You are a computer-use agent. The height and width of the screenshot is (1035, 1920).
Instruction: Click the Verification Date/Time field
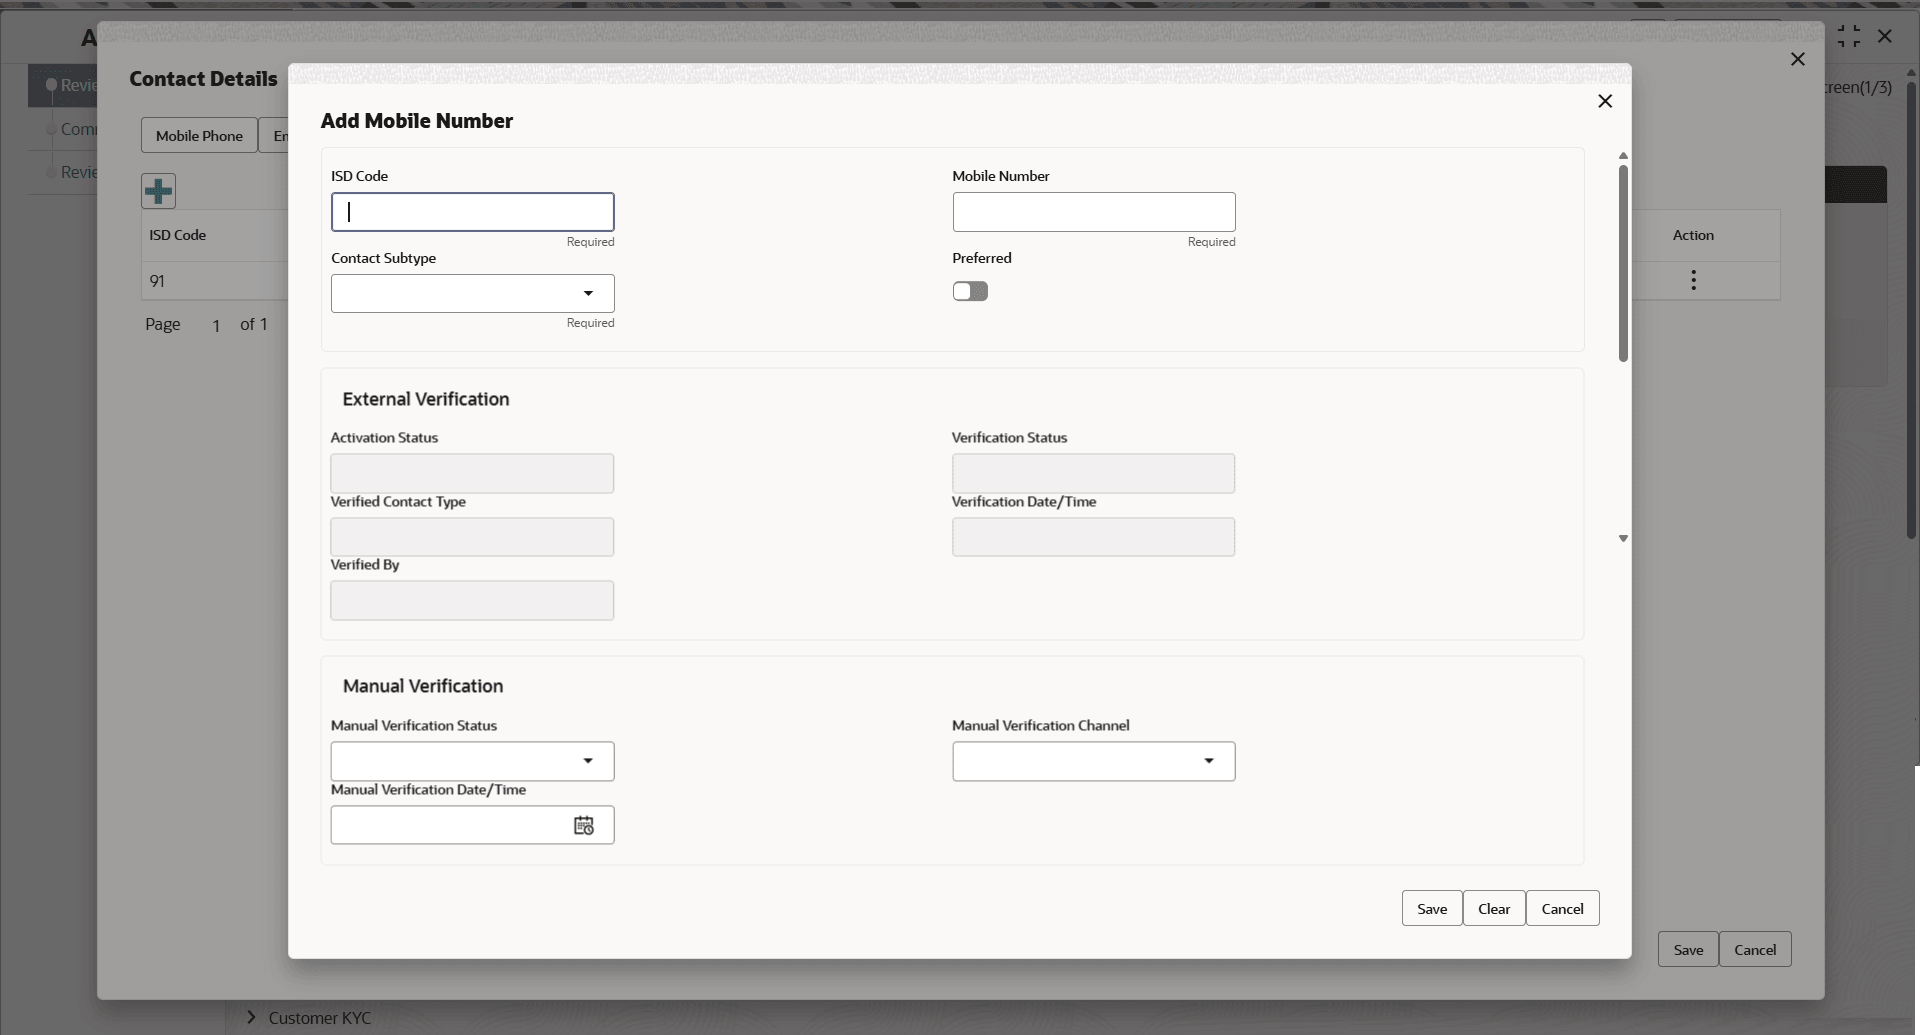click(1093, 537)
